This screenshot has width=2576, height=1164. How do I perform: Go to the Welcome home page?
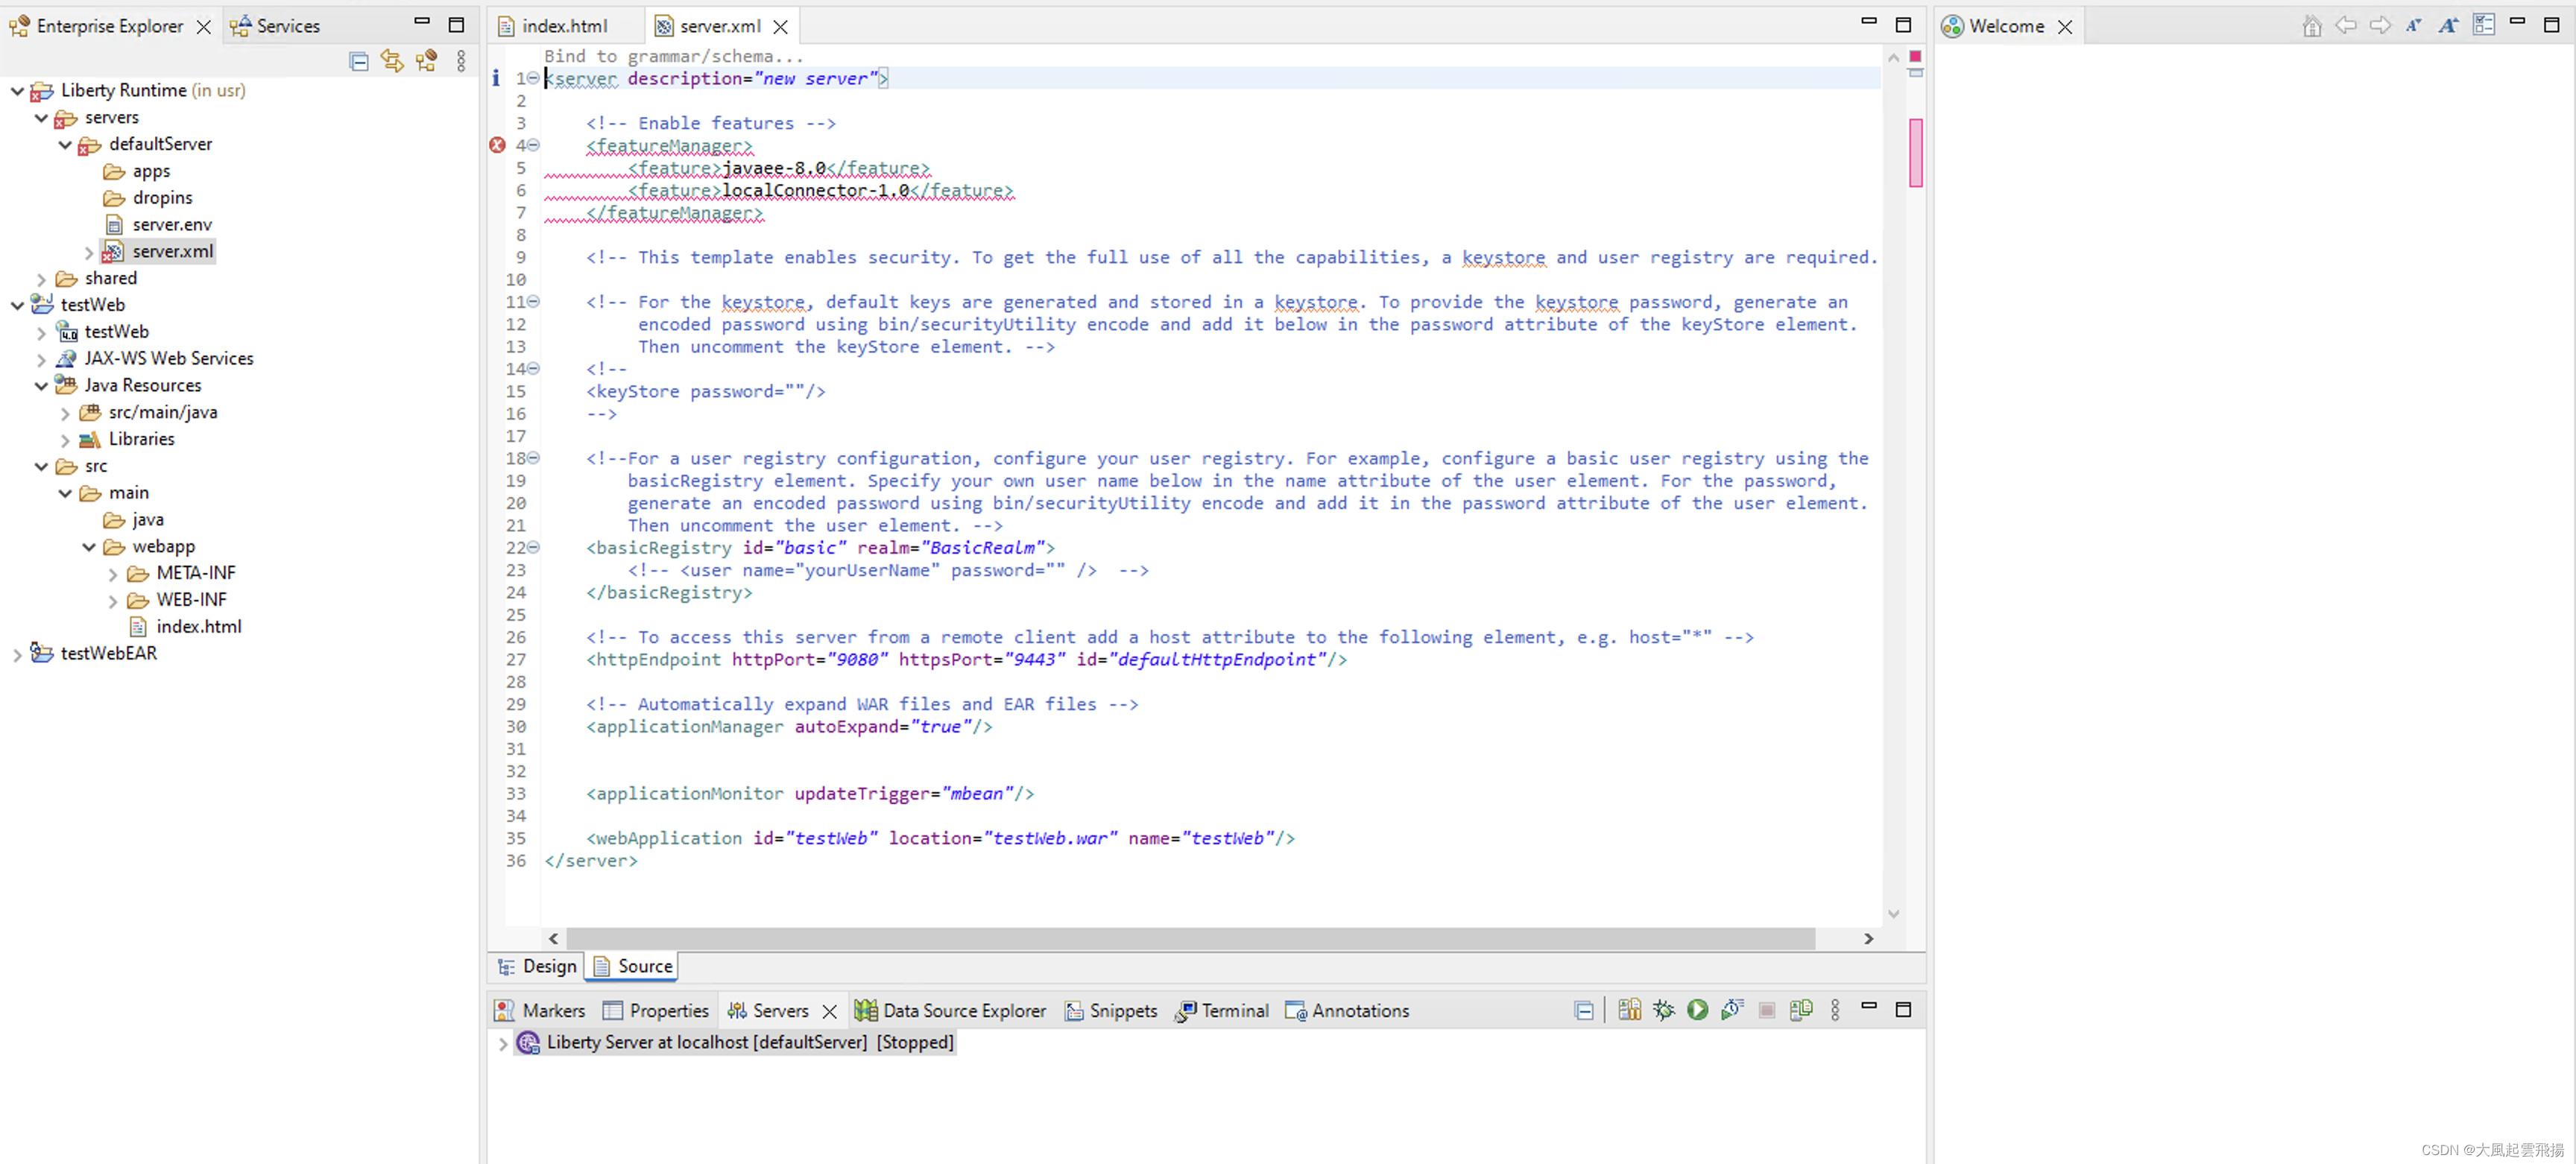click(2312, 26)
